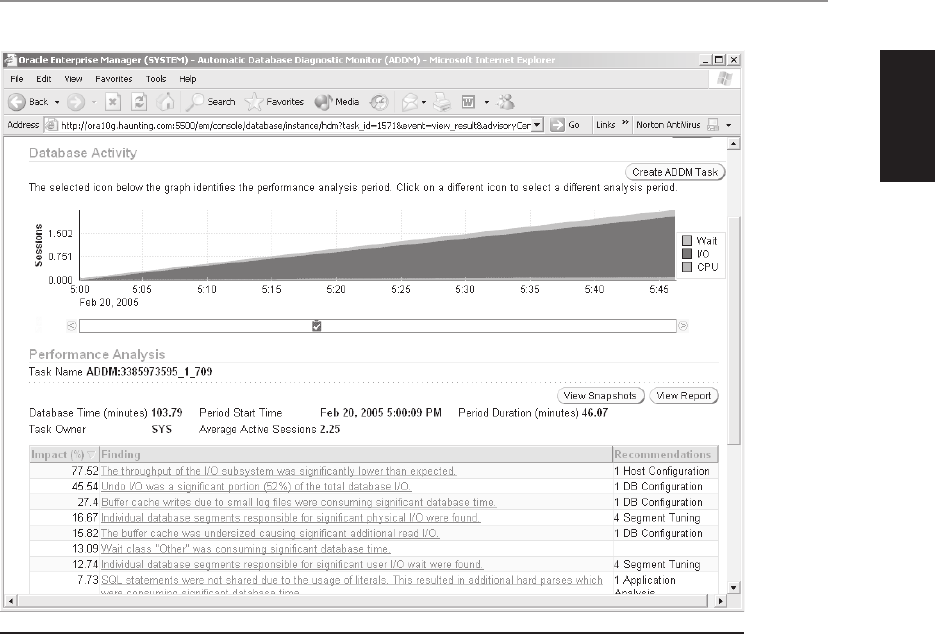This screenshot has height=634, width=935.
Task: Open the Forward button history dropdown
Action: pyautogui.click(x=94, y=102)
